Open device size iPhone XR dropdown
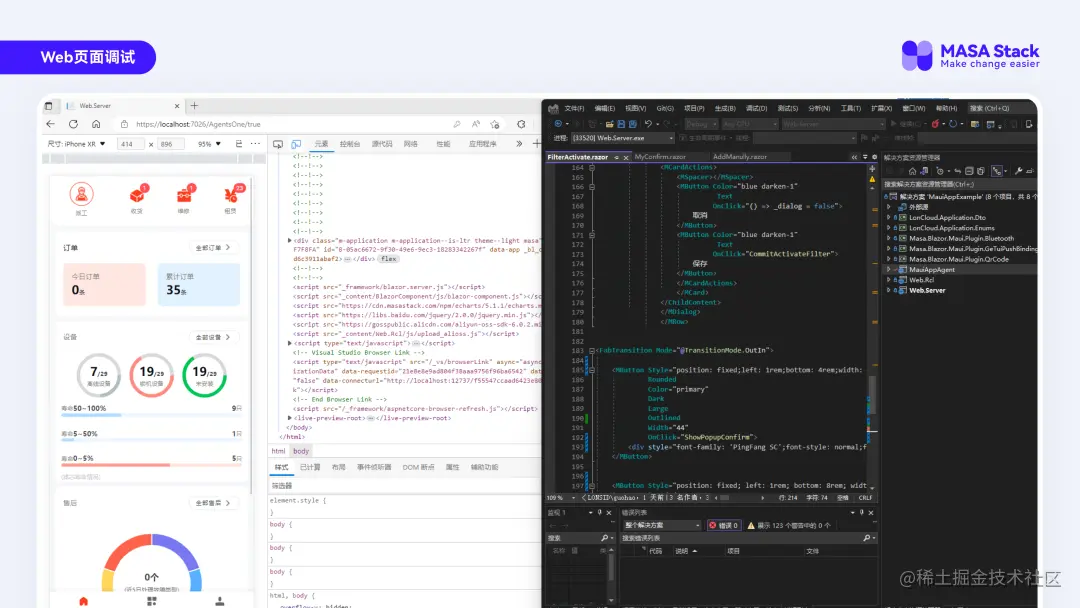The width and height of the screenshot is (1080, 608). click(76, 144)
